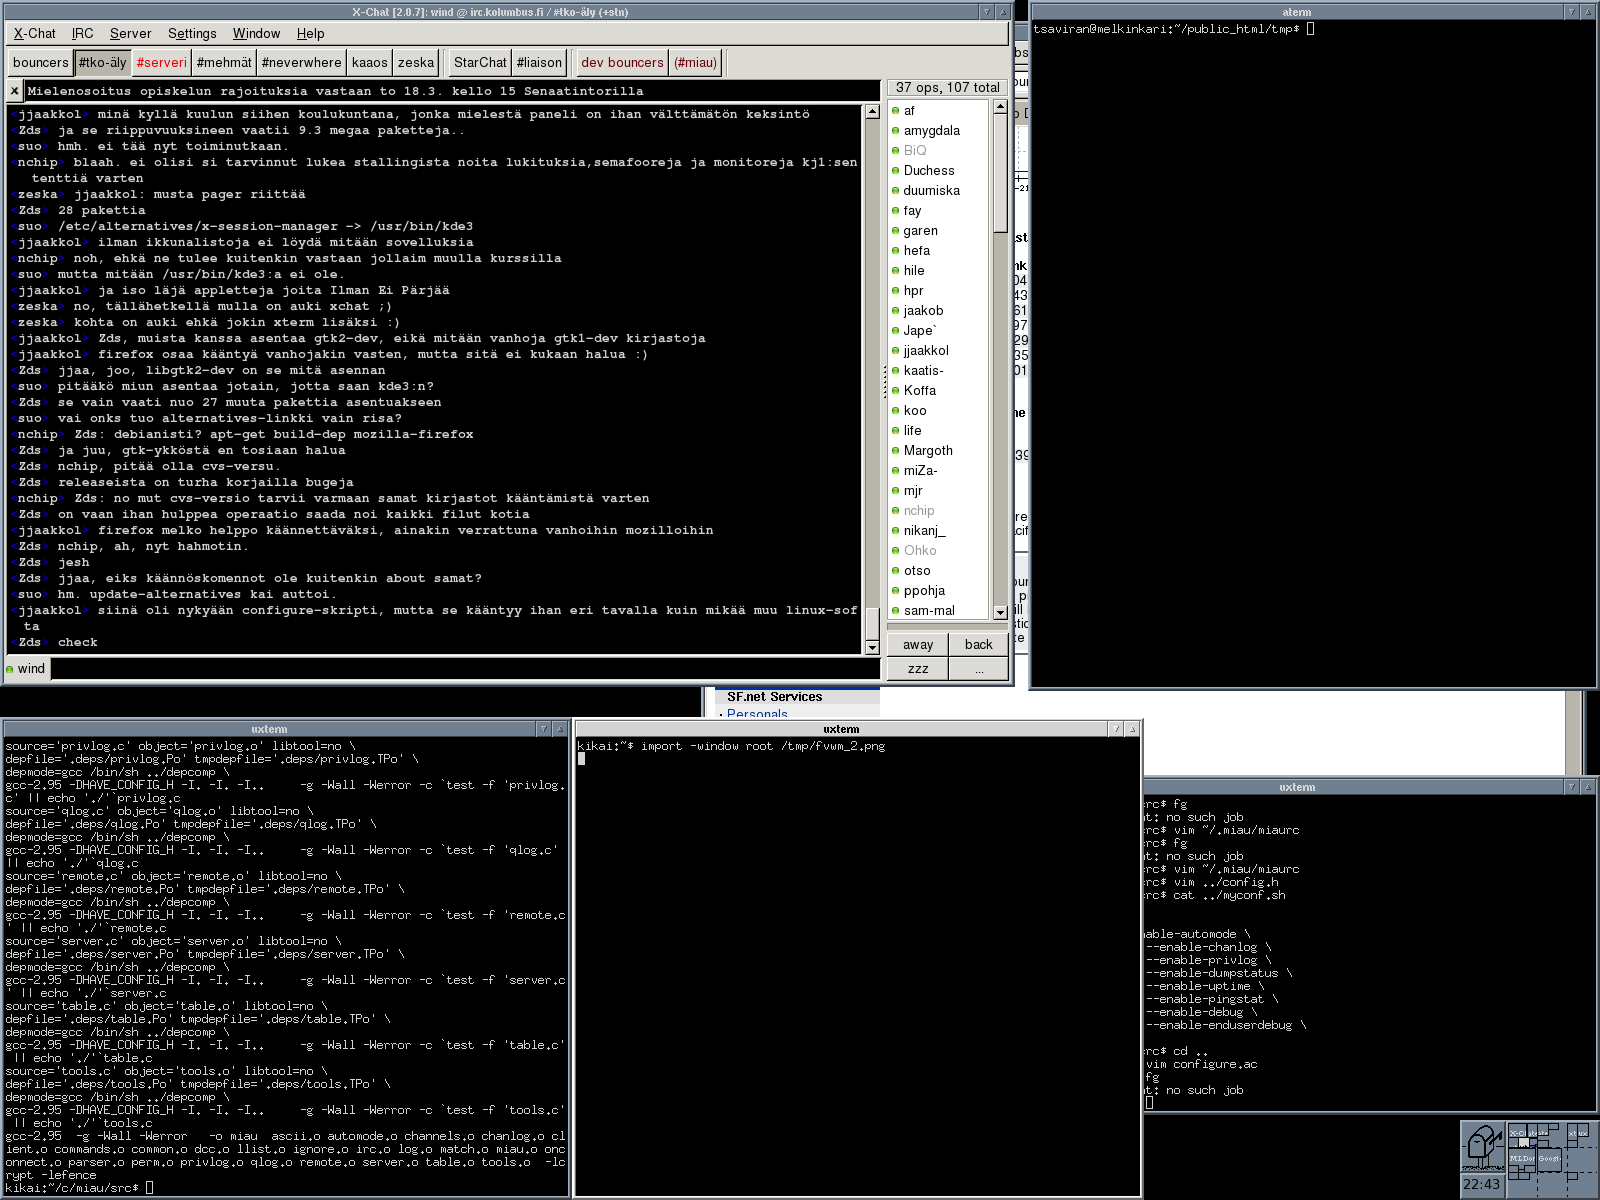
Task: Click the mailbox icon in the panel
Action: coord(1483,1147)
